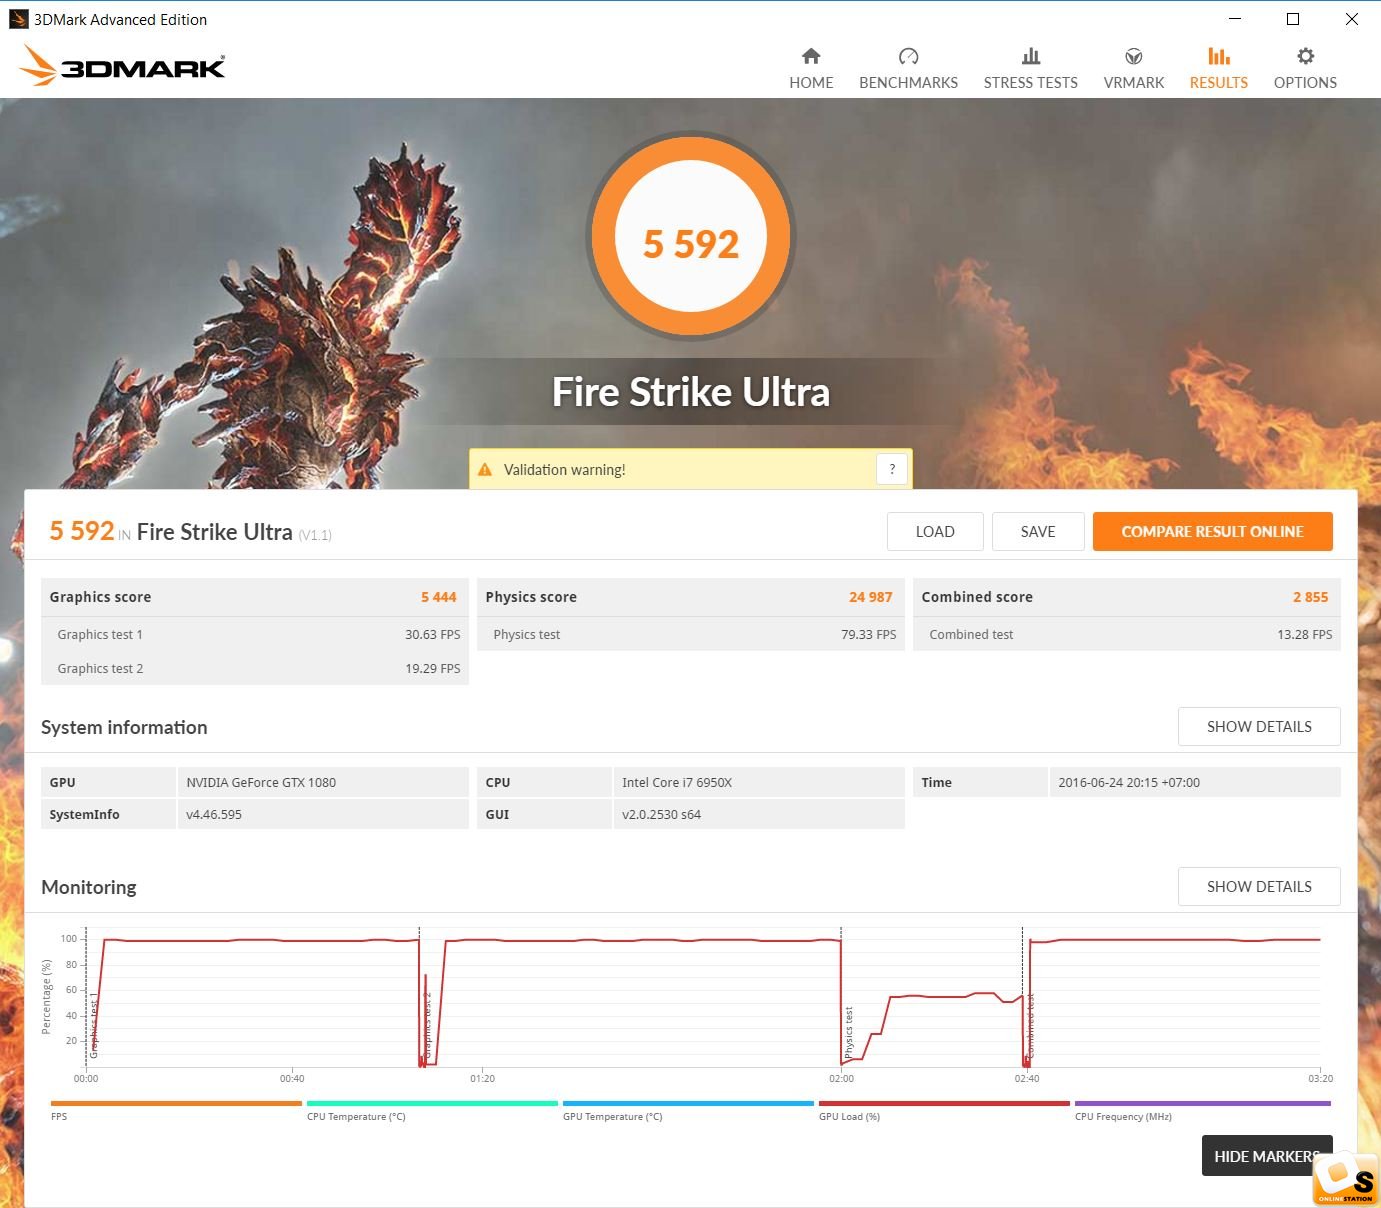Click 19.29 FPS value
The width and height of the screenshot is (1381, 1208).
(x=433, y=669)
